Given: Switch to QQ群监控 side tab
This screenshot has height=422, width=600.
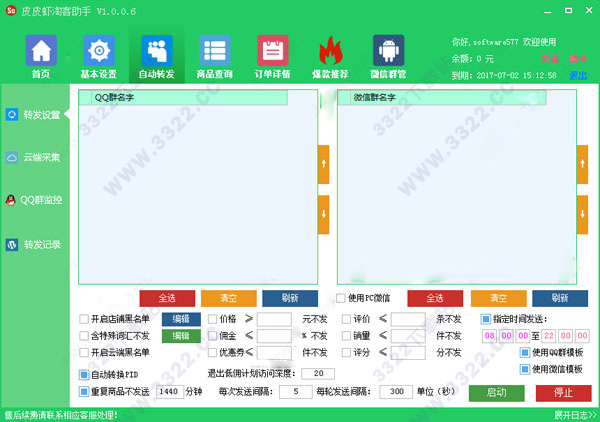Looking at the screenshot, I should pos(41,200).
